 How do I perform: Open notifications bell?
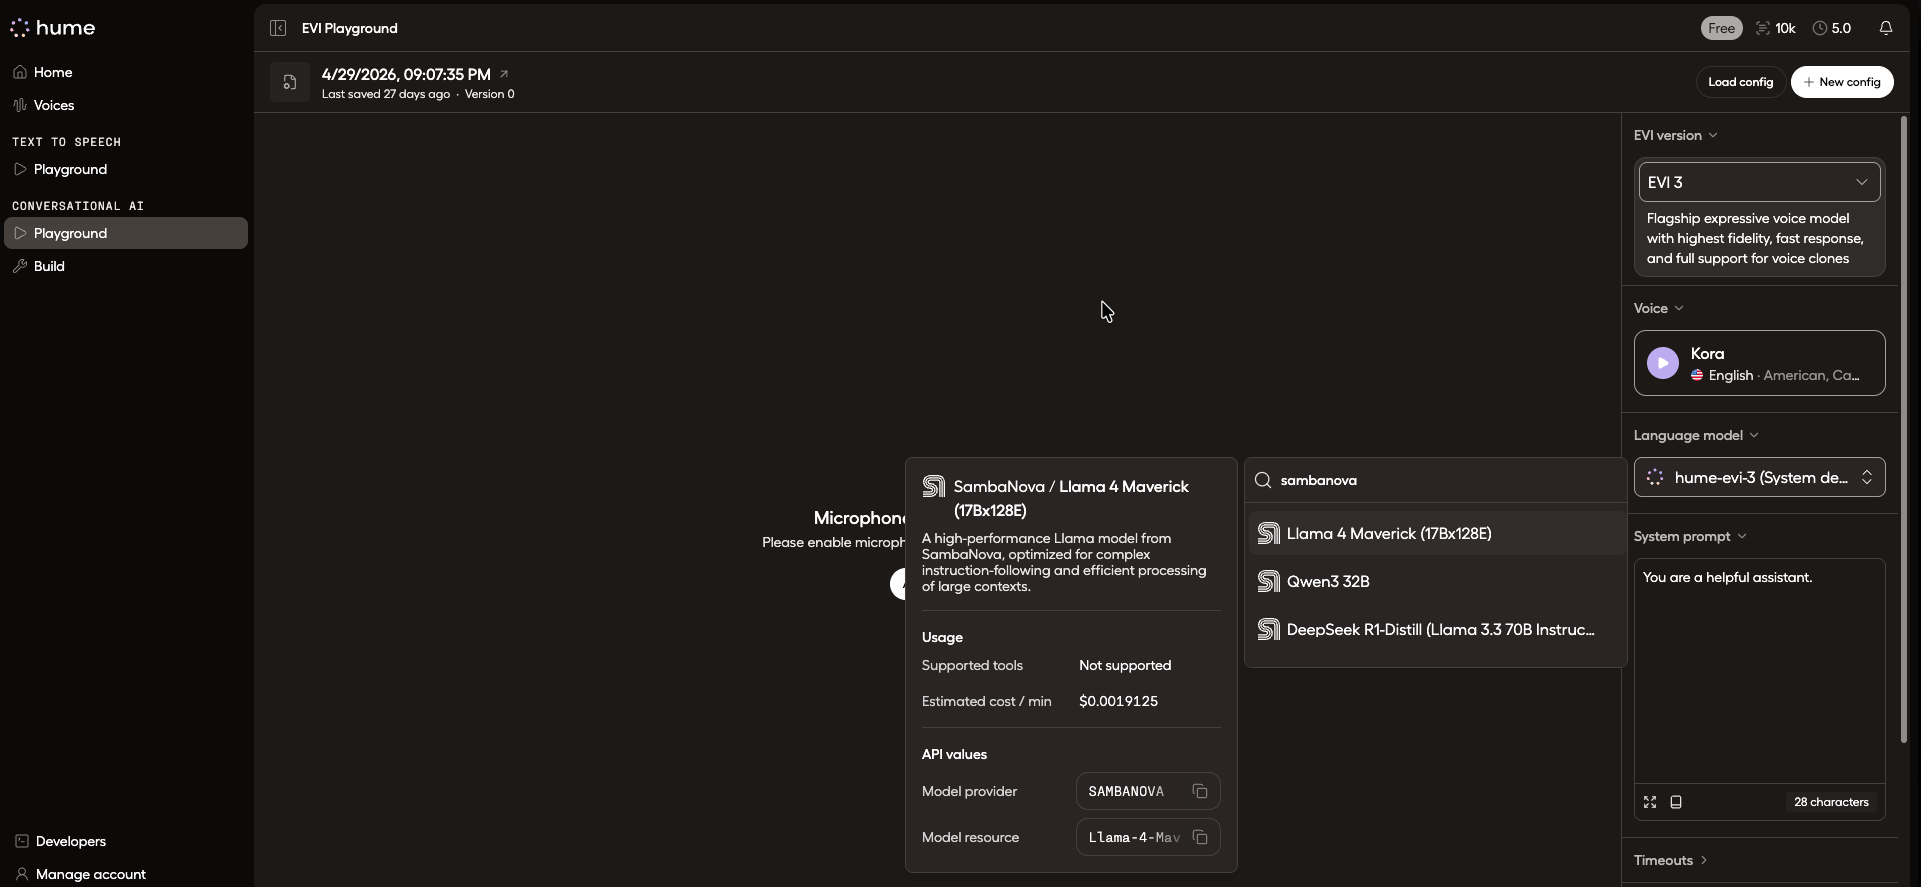1886,28
